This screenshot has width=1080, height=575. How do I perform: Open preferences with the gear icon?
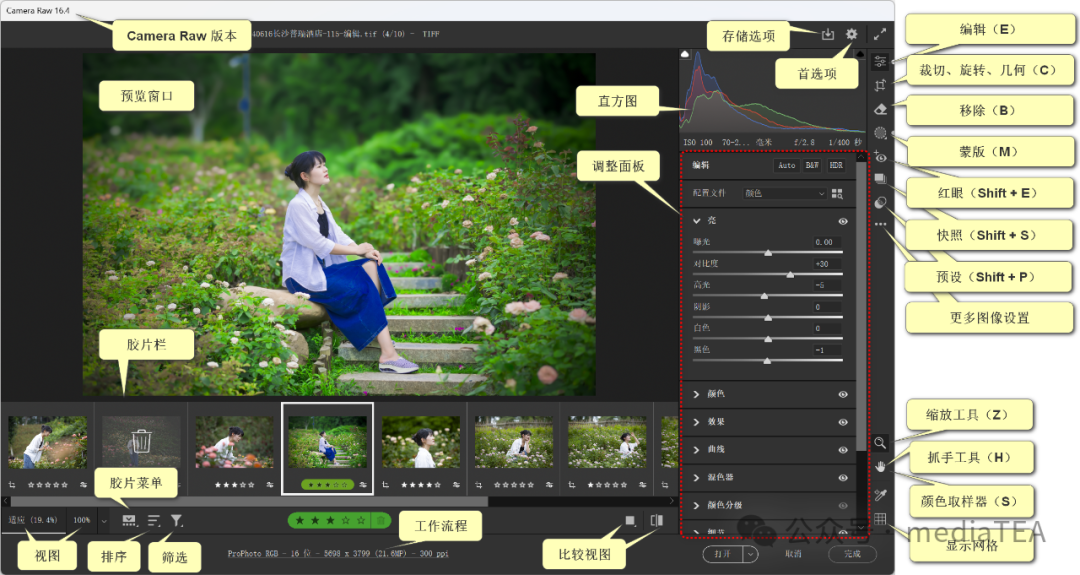852,34
